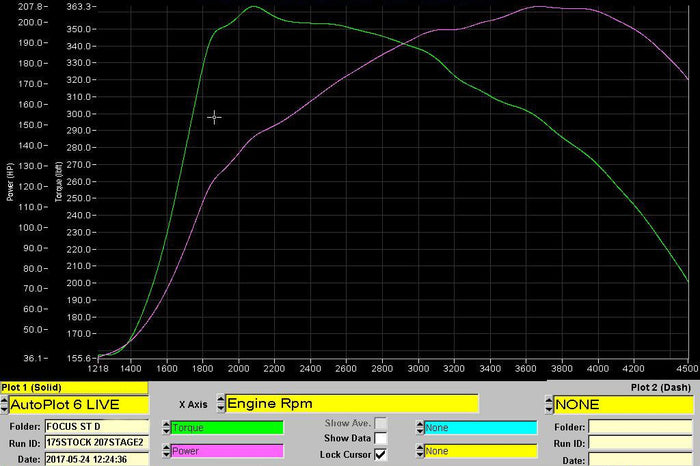The width and height of the screenshot is (700, 466).
Task: Click the white crosshair cursor on the graph
Action: [x=213, y=117]
